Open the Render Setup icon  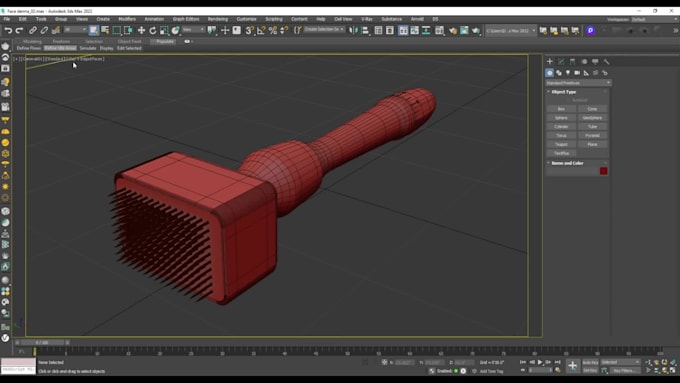pos(453,30)
